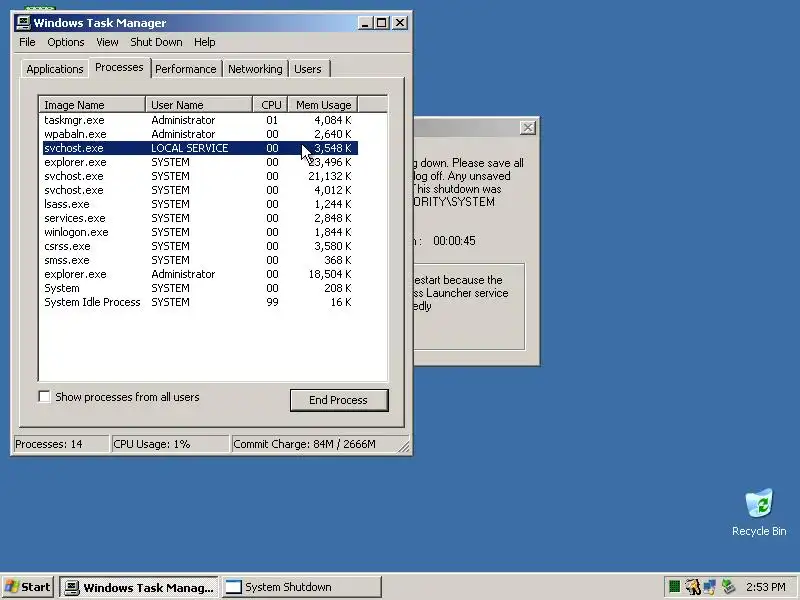Image resolution: width=800 pixels, height=600 pixels.
Task: Select the System Idle Process row
Action: pyautogui.click(x=200, y=303)
